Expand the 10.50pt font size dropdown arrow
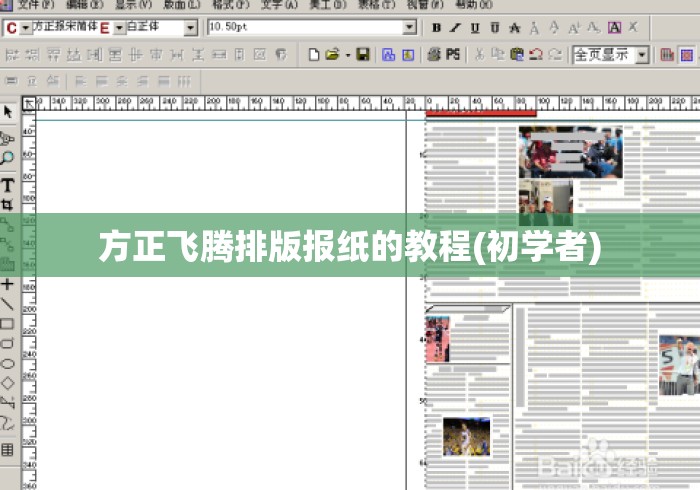The image size is (700, 490). 409,27
